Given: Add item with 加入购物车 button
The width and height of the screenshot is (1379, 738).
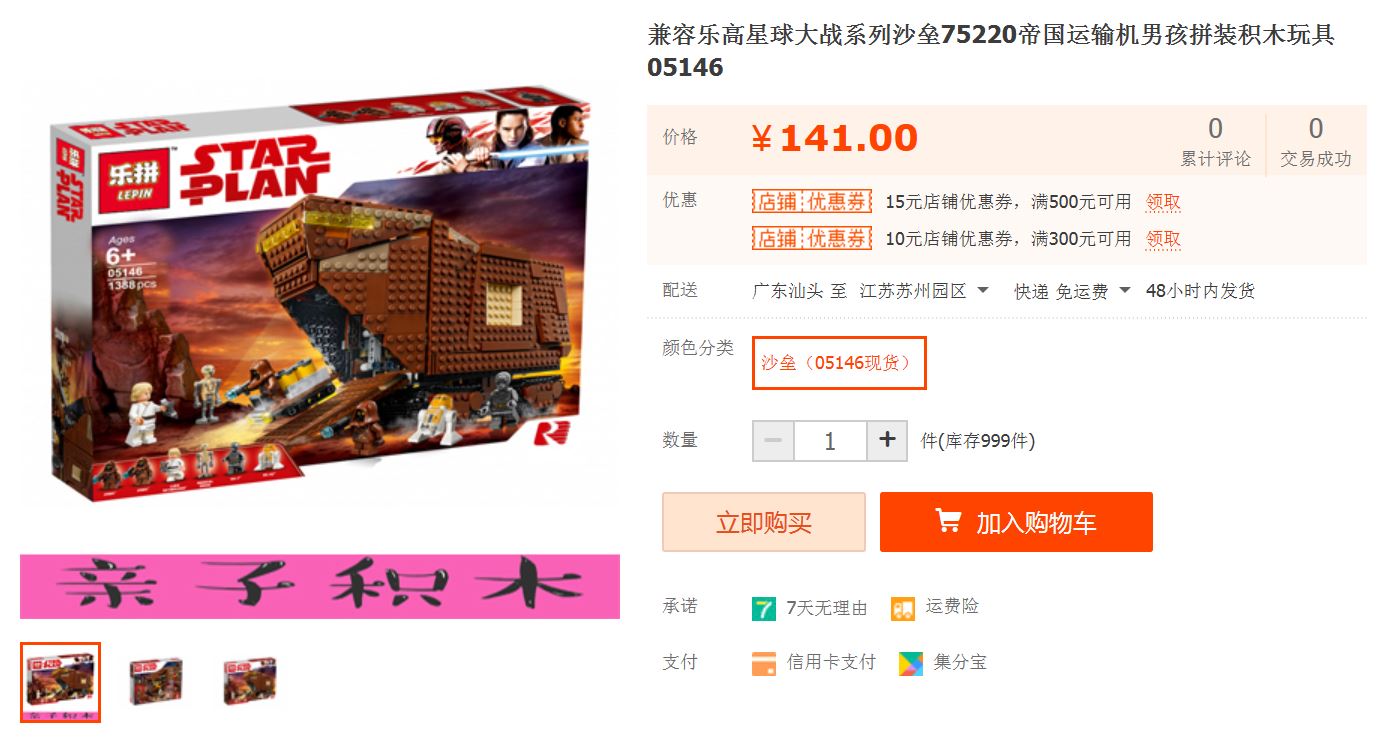Looking at the screenshot, I should [x=1016, y=522].
